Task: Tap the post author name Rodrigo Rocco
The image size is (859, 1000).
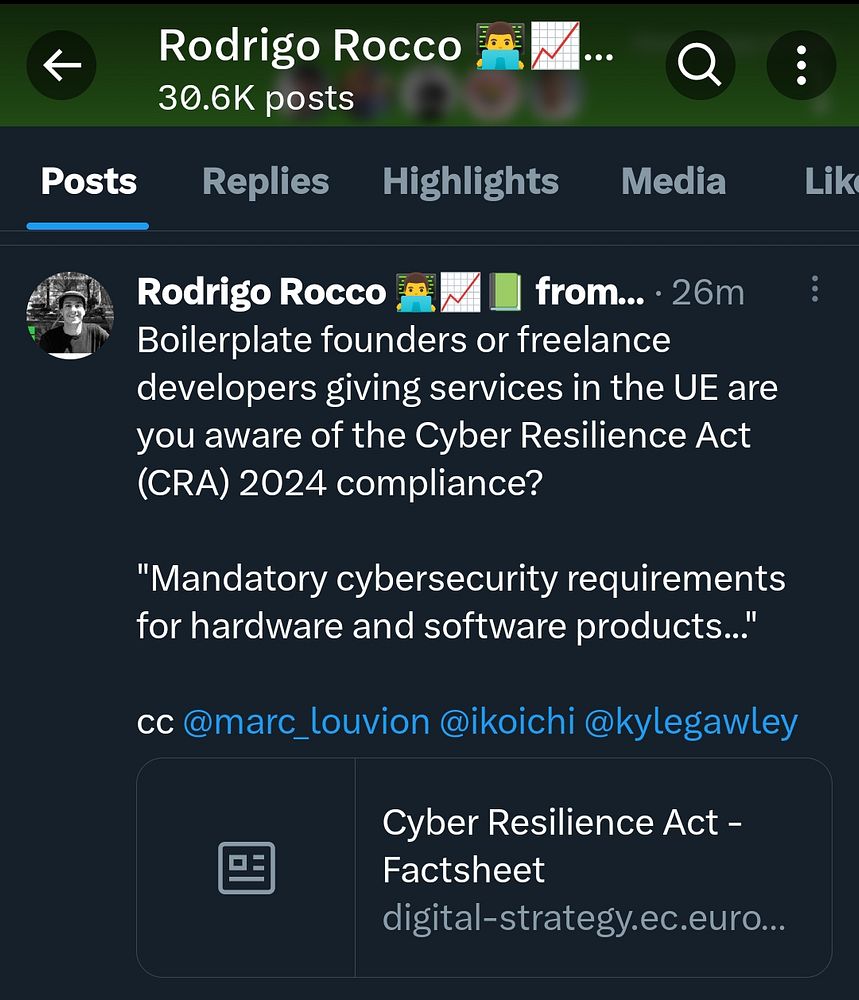Action: pos(261,292)
